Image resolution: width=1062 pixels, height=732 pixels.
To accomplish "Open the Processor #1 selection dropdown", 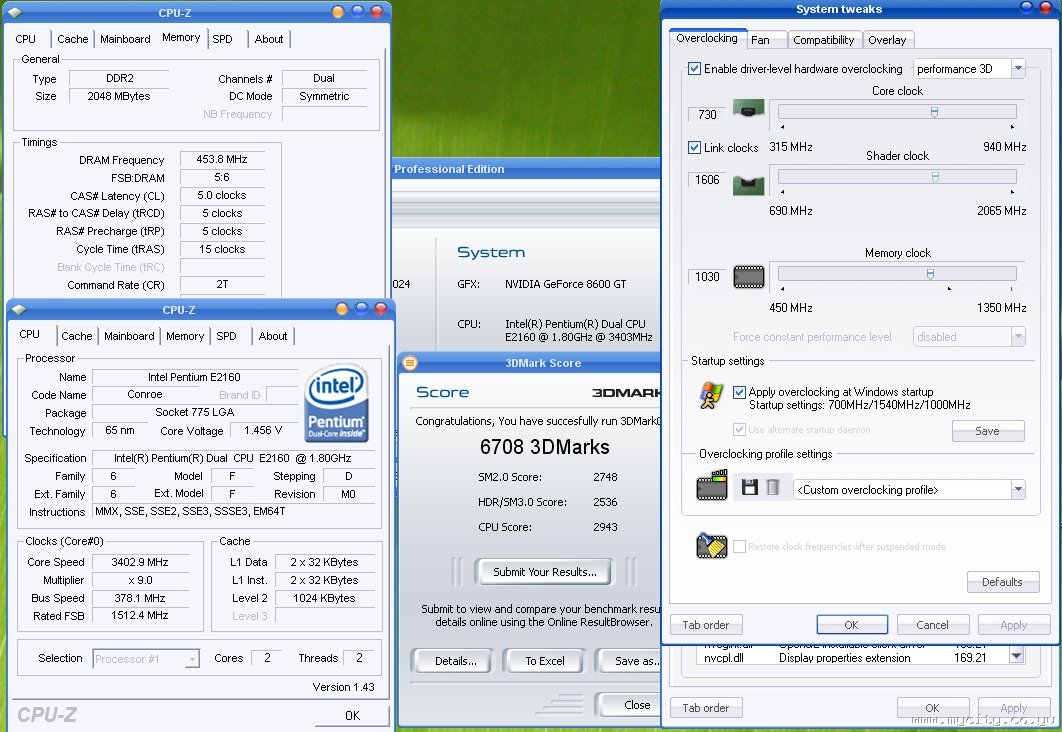I will (146, 659).
